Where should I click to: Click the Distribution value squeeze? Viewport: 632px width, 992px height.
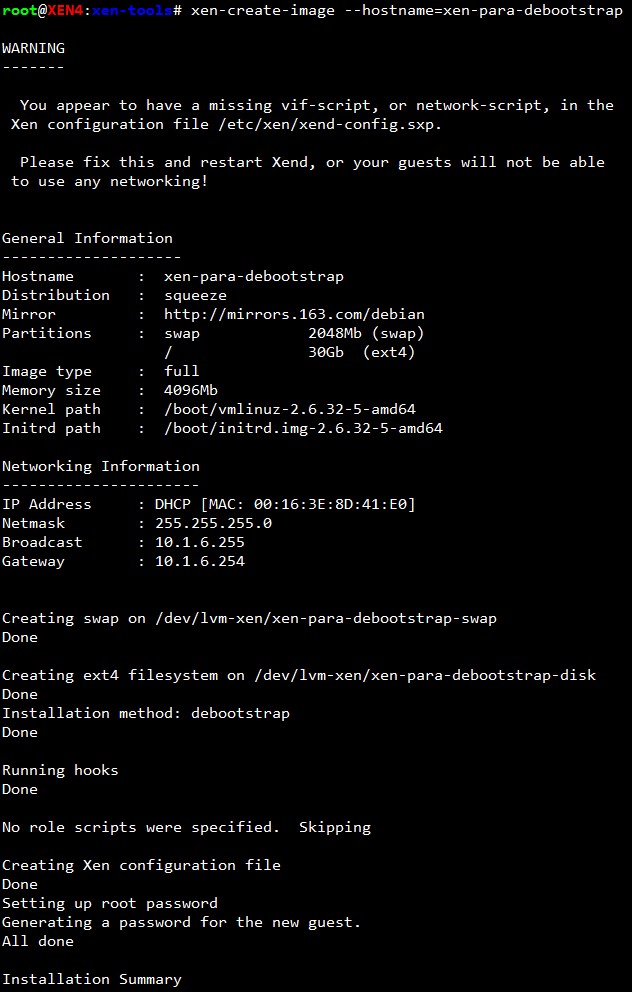195,295
